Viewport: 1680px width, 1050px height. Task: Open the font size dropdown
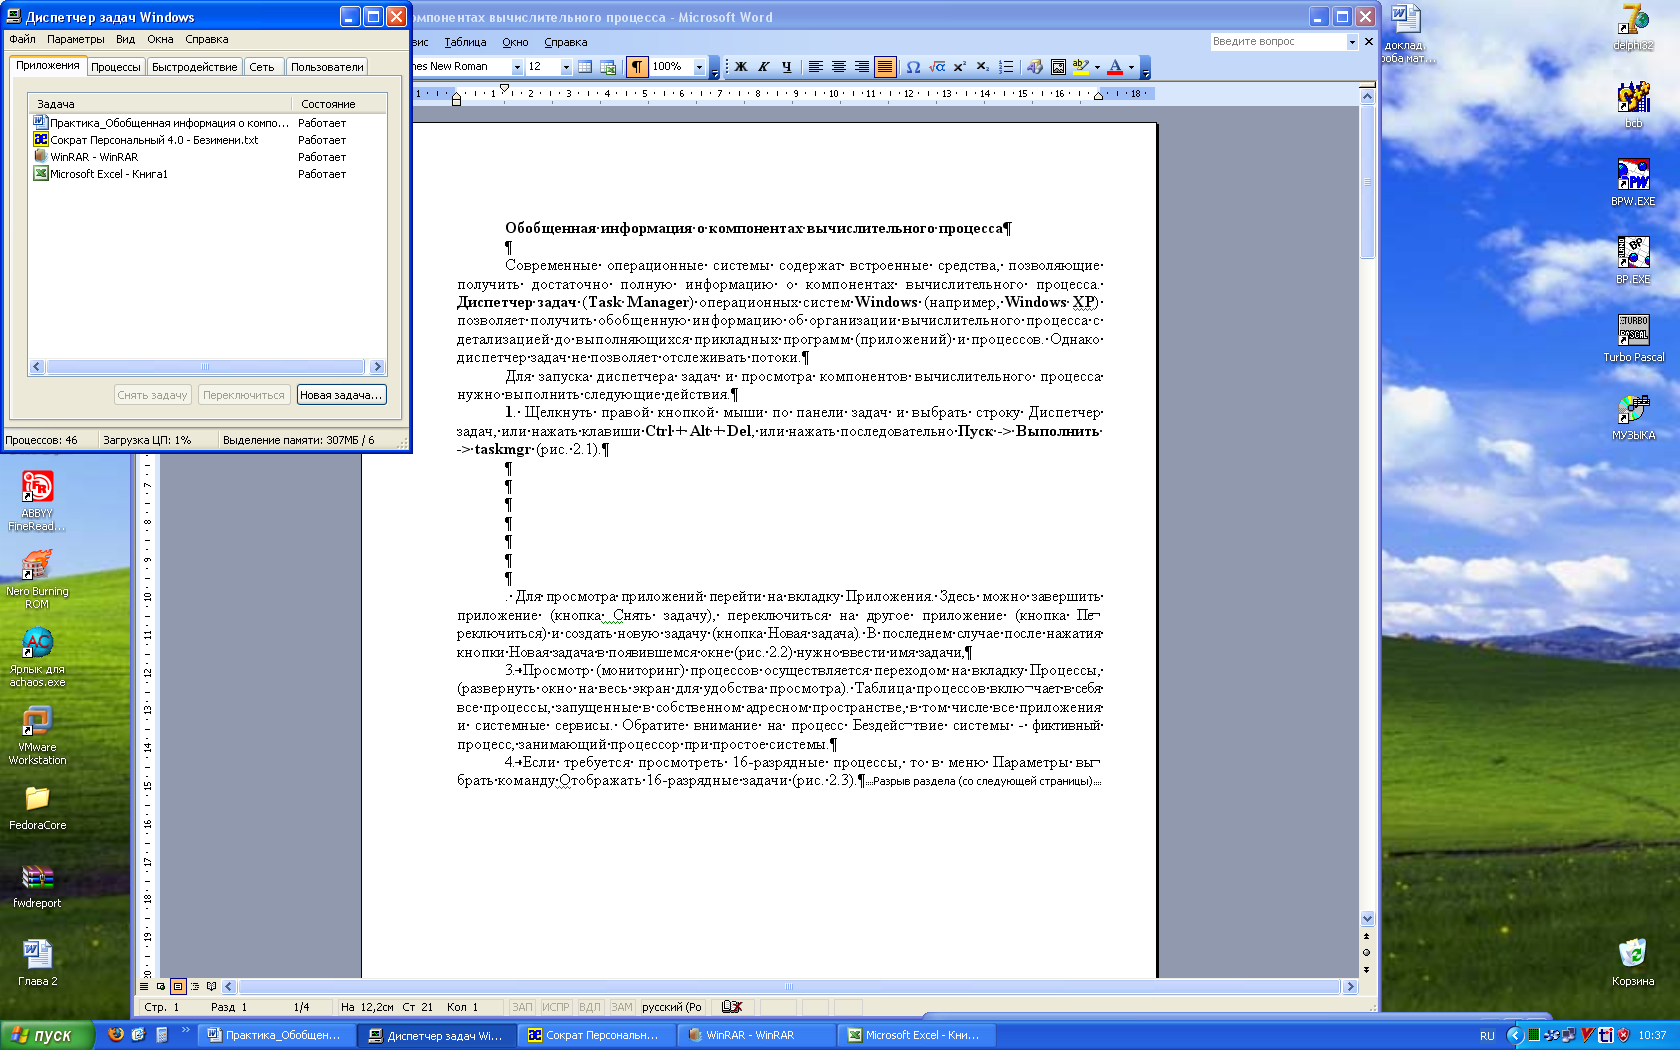(x=566, y=67)
